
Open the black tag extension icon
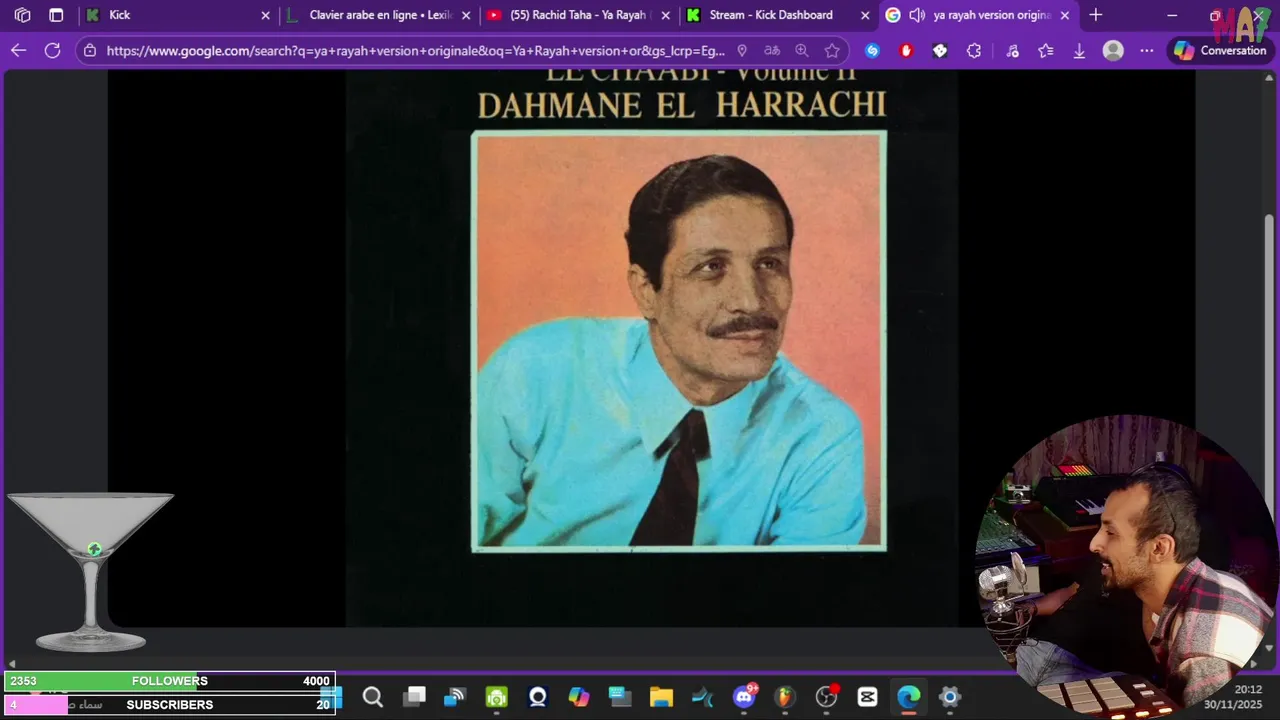coord(939,50)
